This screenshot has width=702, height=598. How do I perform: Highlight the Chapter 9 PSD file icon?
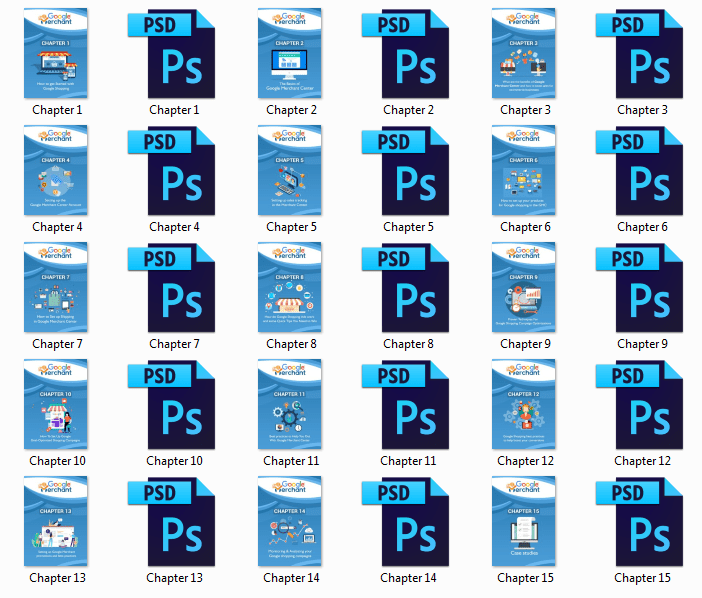coord(642,286)
